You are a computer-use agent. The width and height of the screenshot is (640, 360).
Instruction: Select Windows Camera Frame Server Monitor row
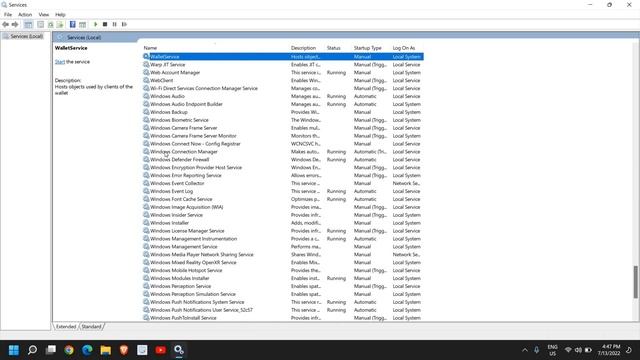pyautogui.click(x=283, y=136)
